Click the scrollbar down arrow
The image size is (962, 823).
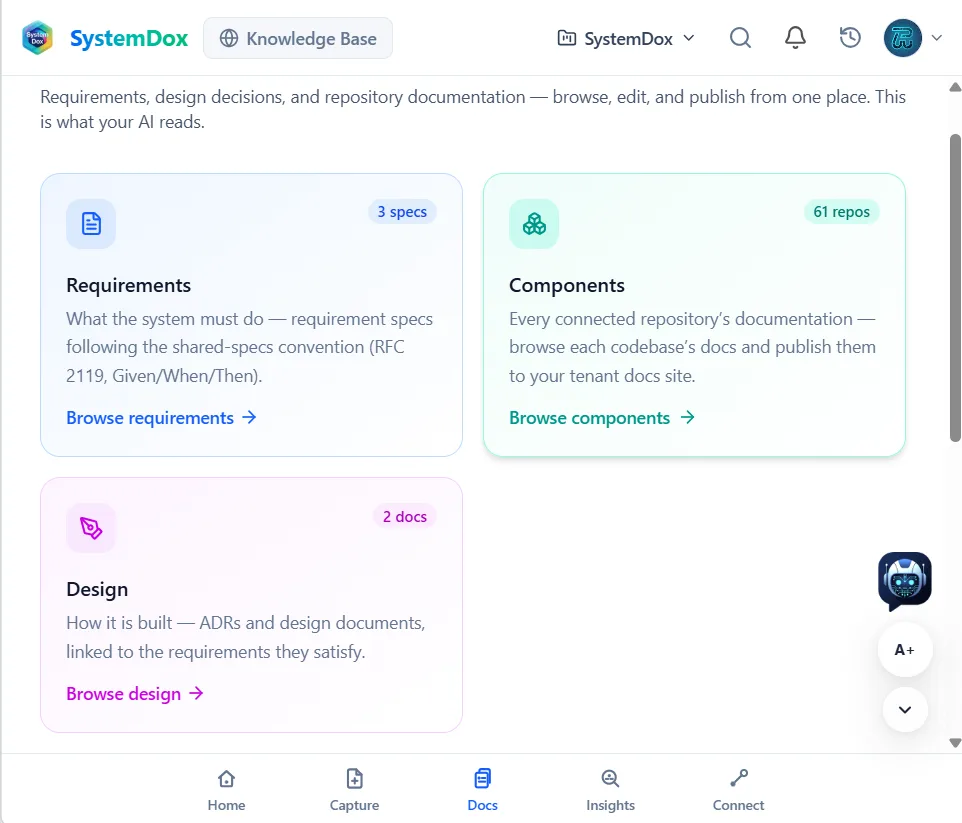[955, 743]
